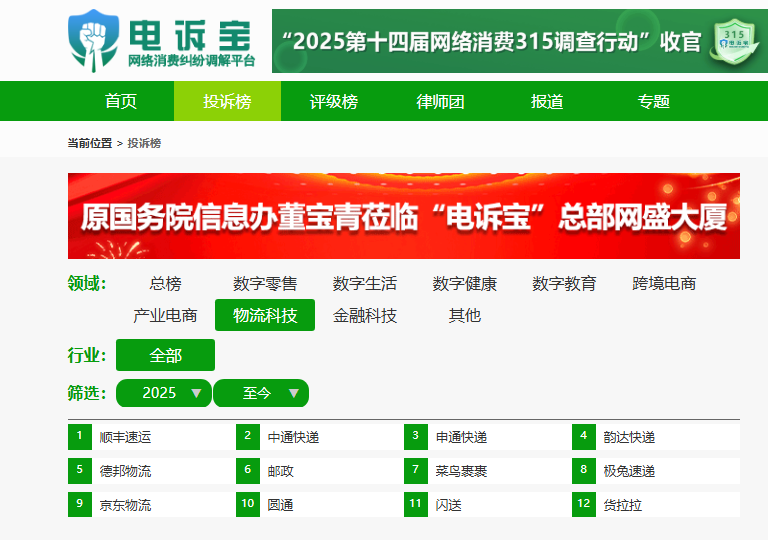Open the 至今 period dropdown

point(261,393)
